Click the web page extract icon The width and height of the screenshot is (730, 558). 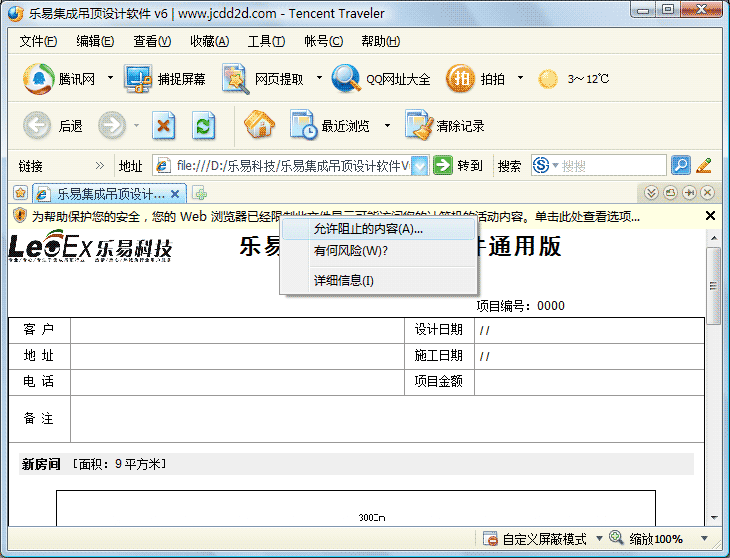pyautogui.click(x=235, y=79)
